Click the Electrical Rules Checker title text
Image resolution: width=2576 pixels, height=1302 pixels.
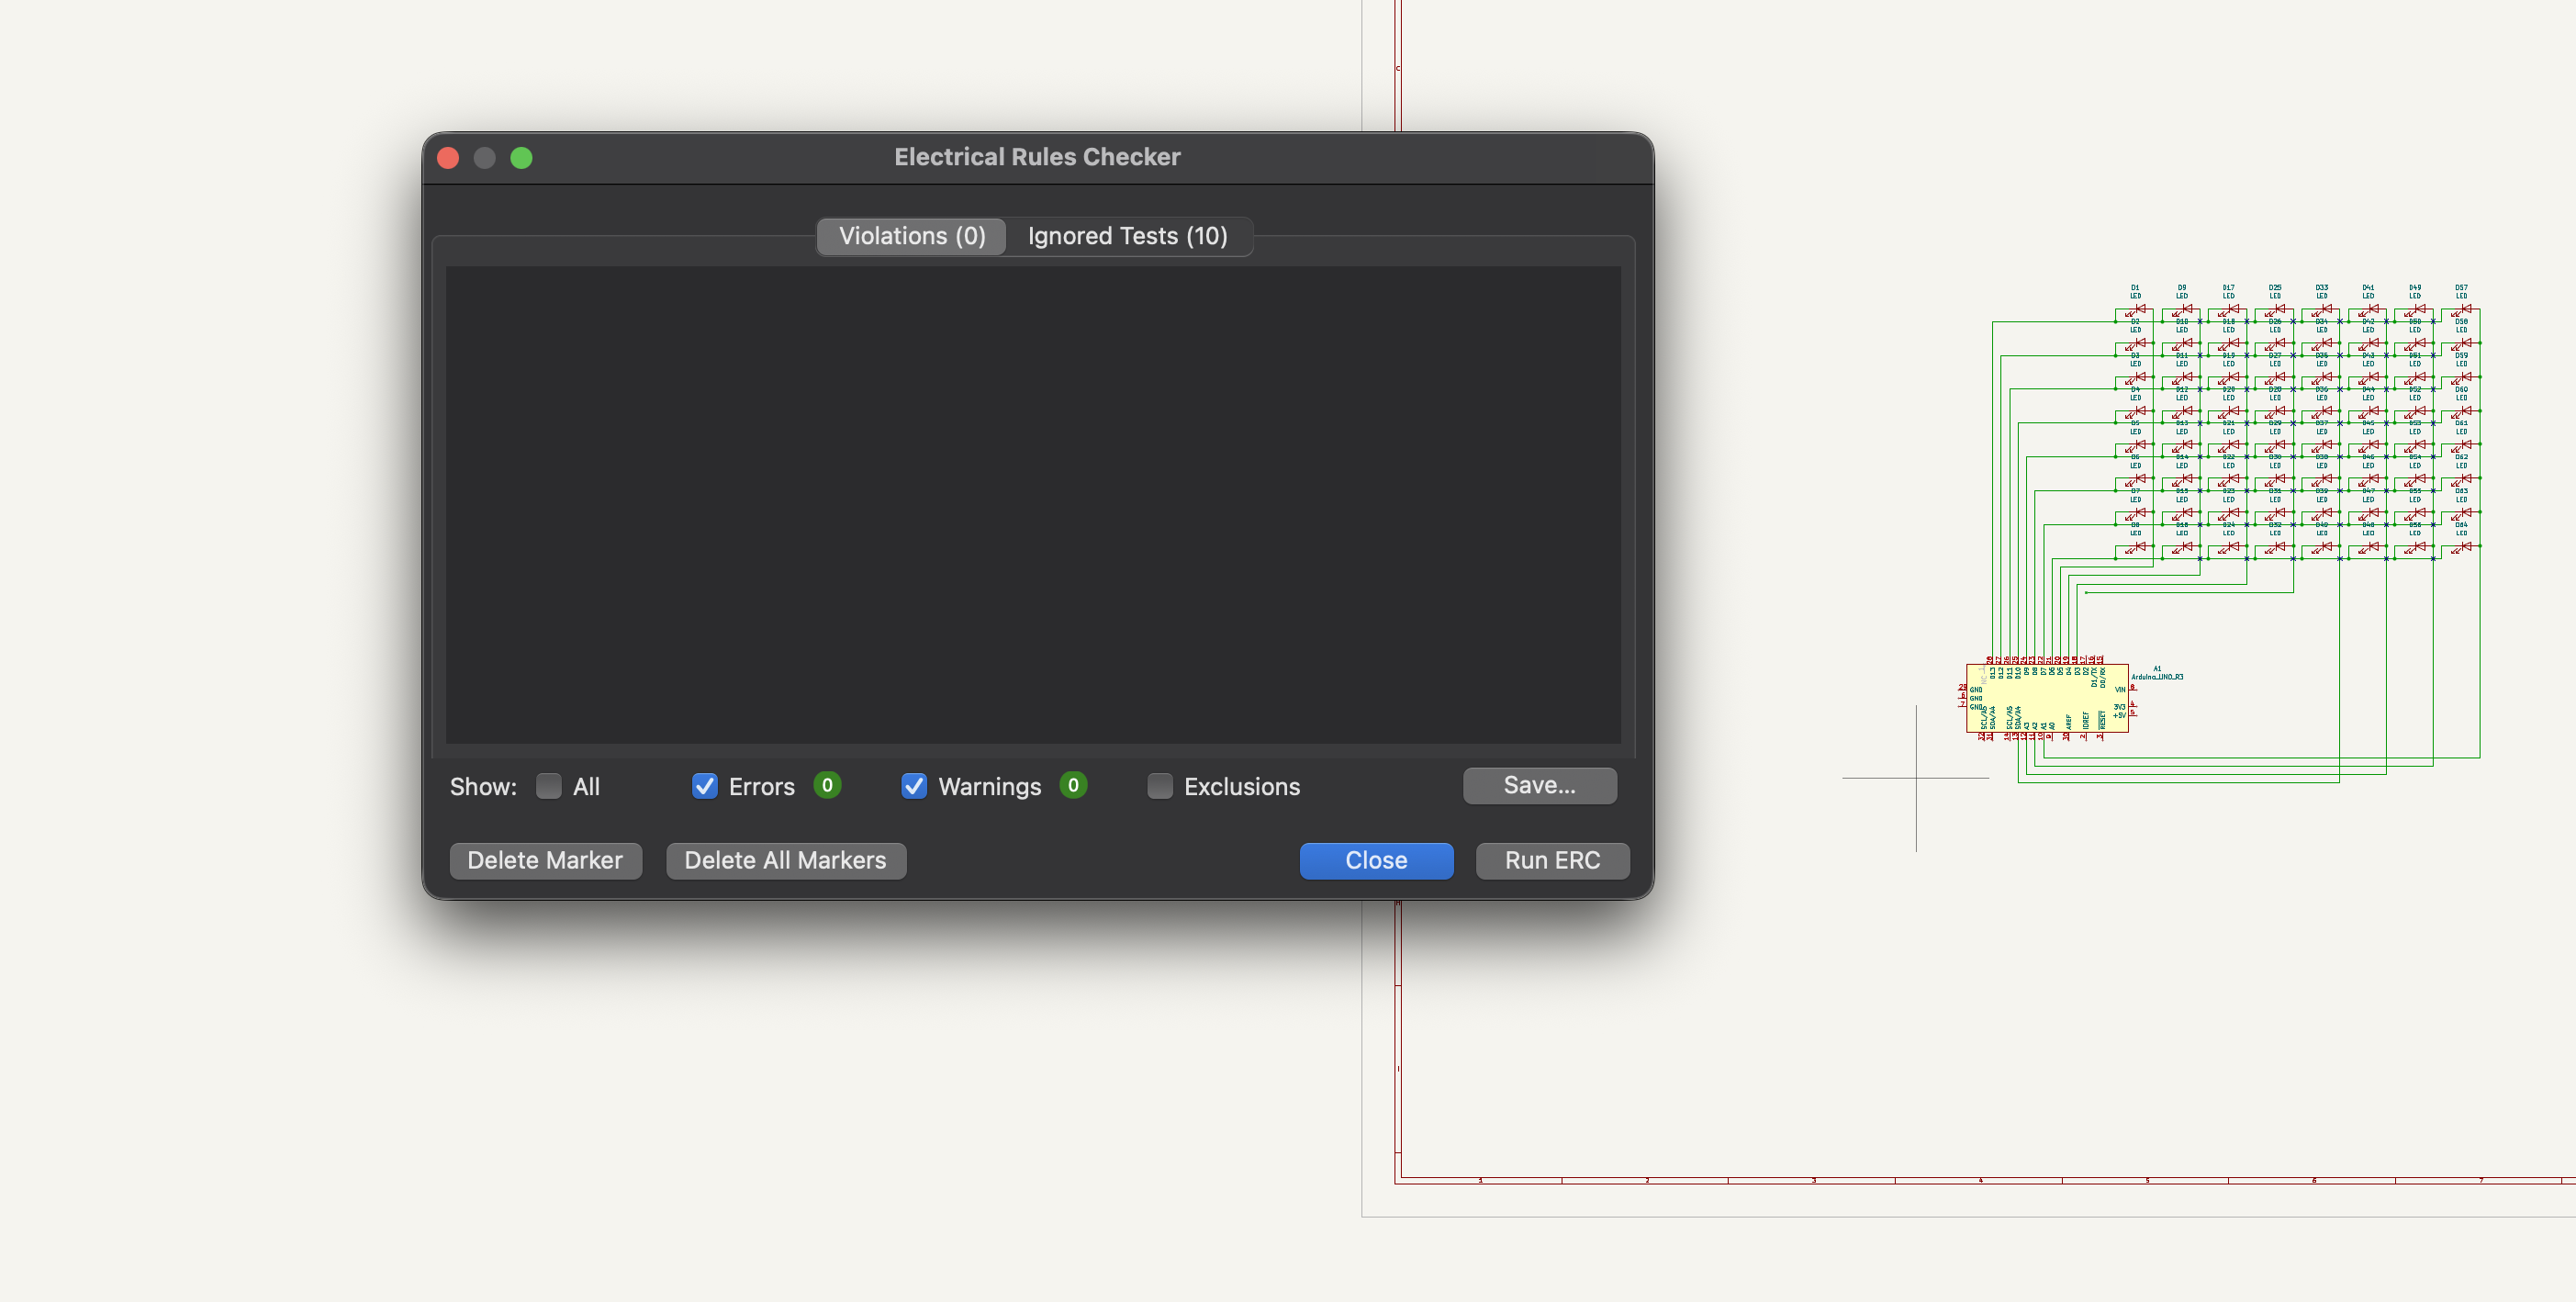(x=1037, y=157)
